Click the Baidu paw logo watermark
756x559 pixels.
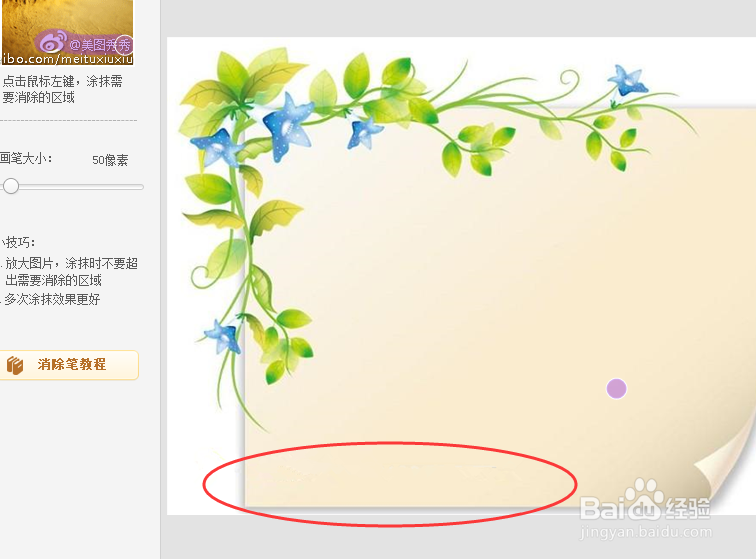644,499
